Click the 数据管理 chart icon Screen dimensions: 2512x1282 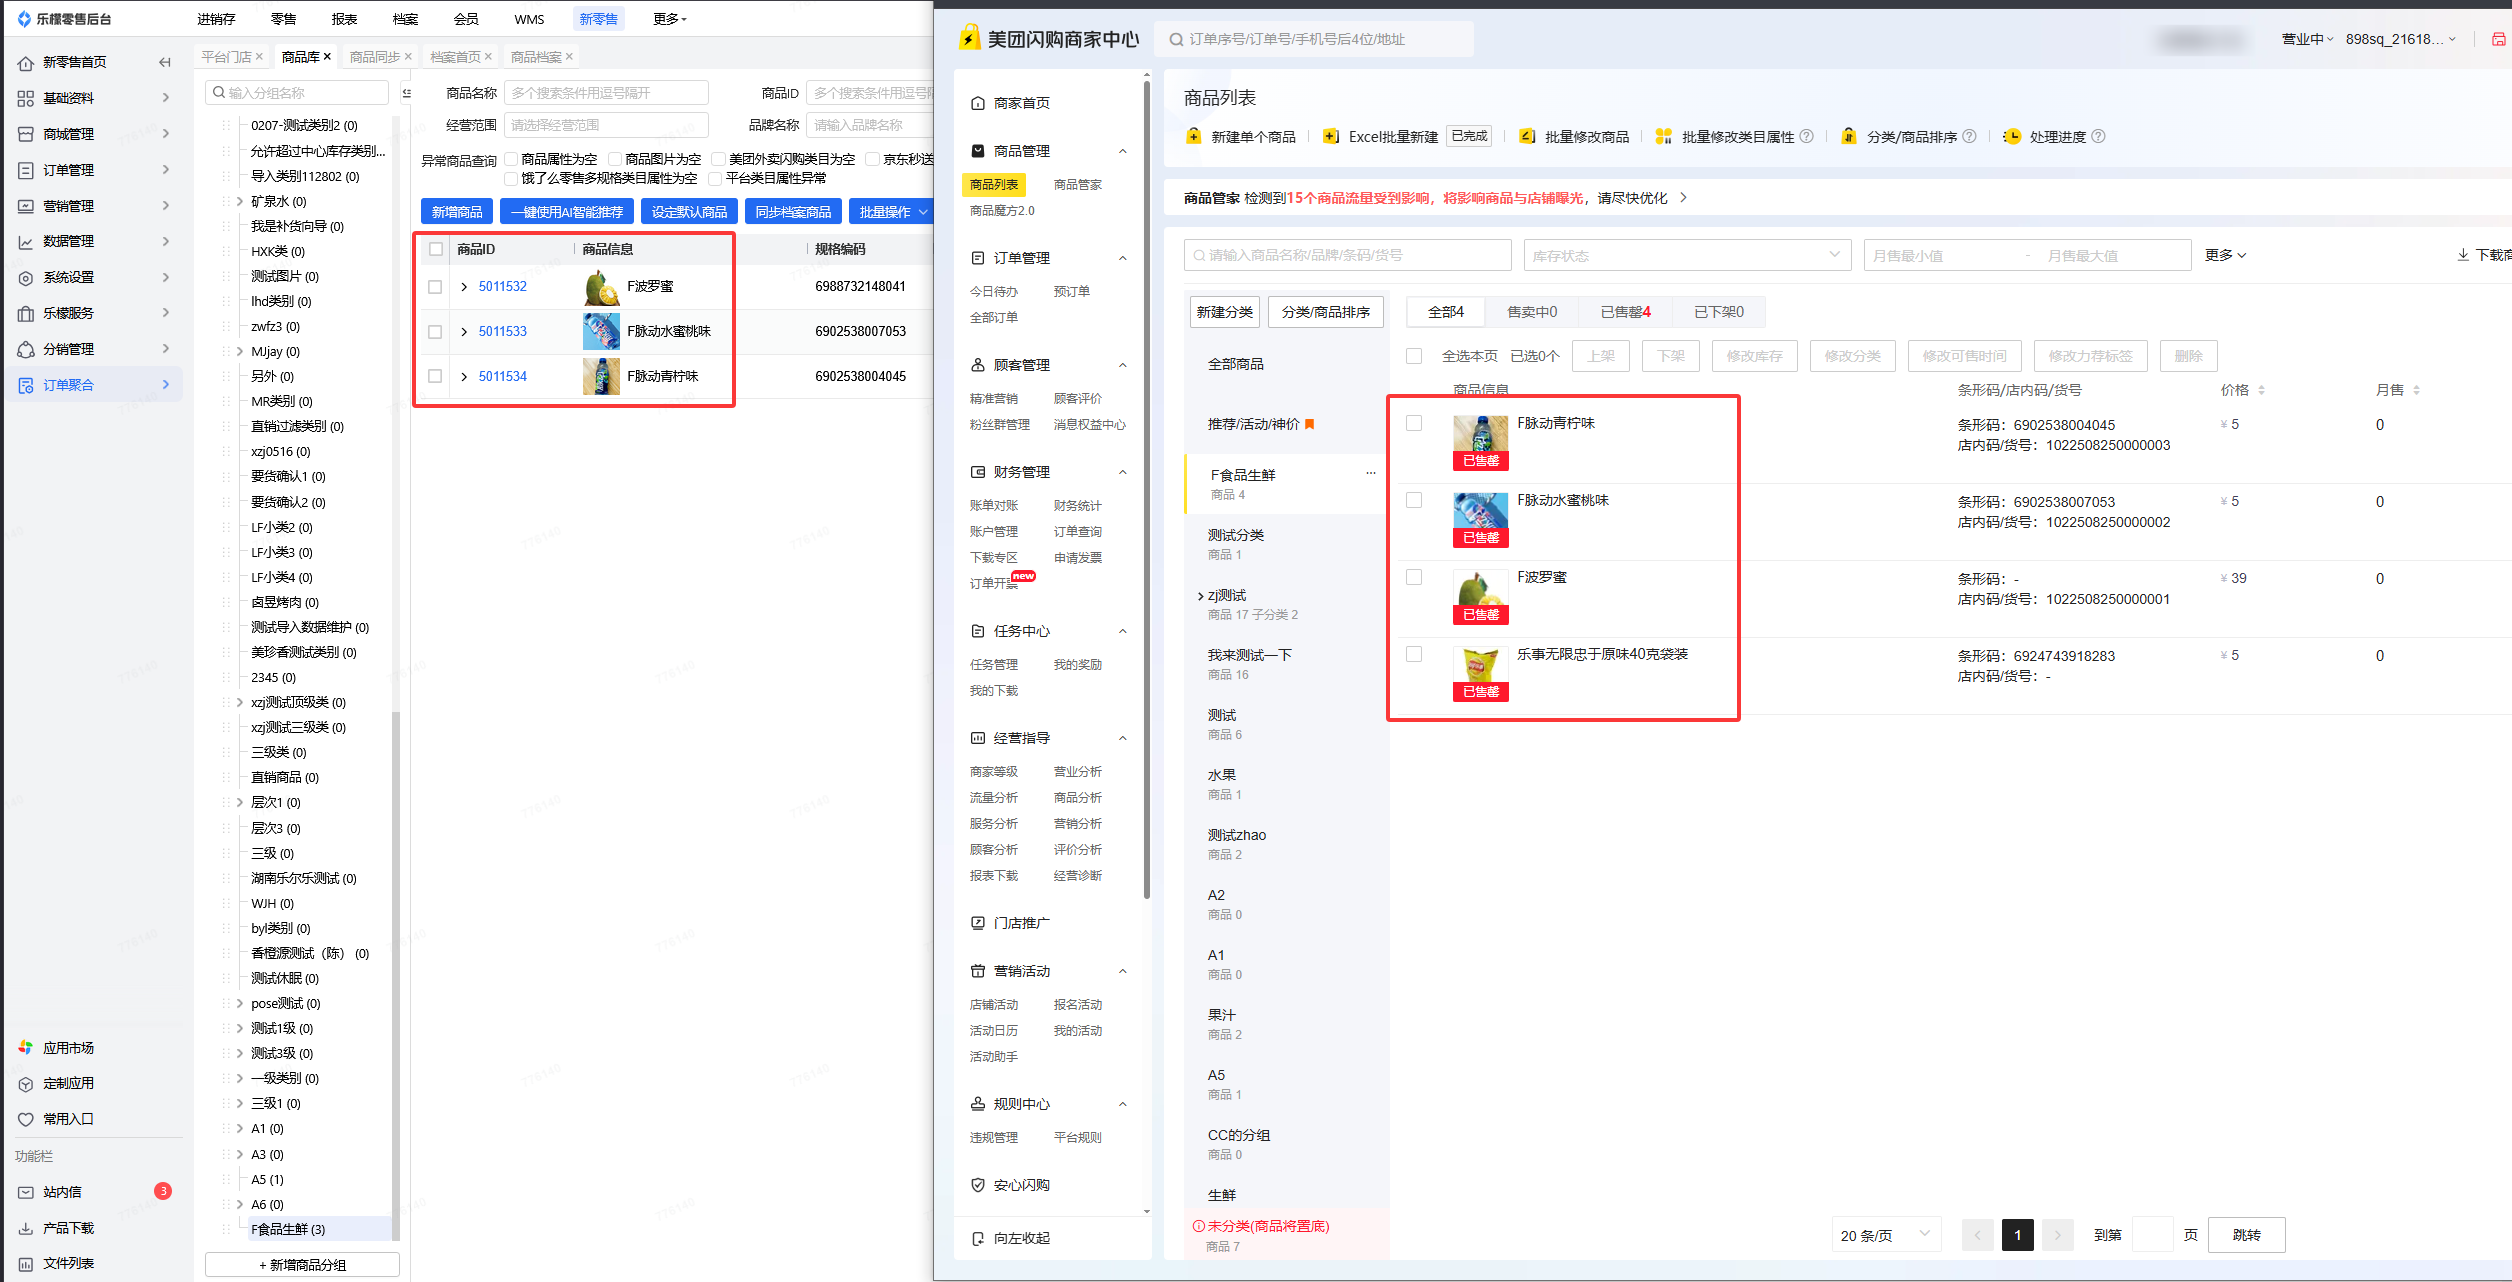26,241
